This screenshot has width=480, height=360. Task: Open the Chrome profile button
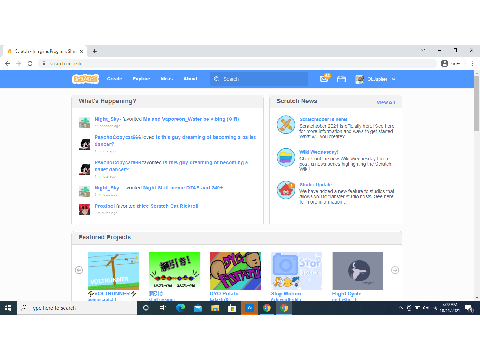(x=451, y=63)
